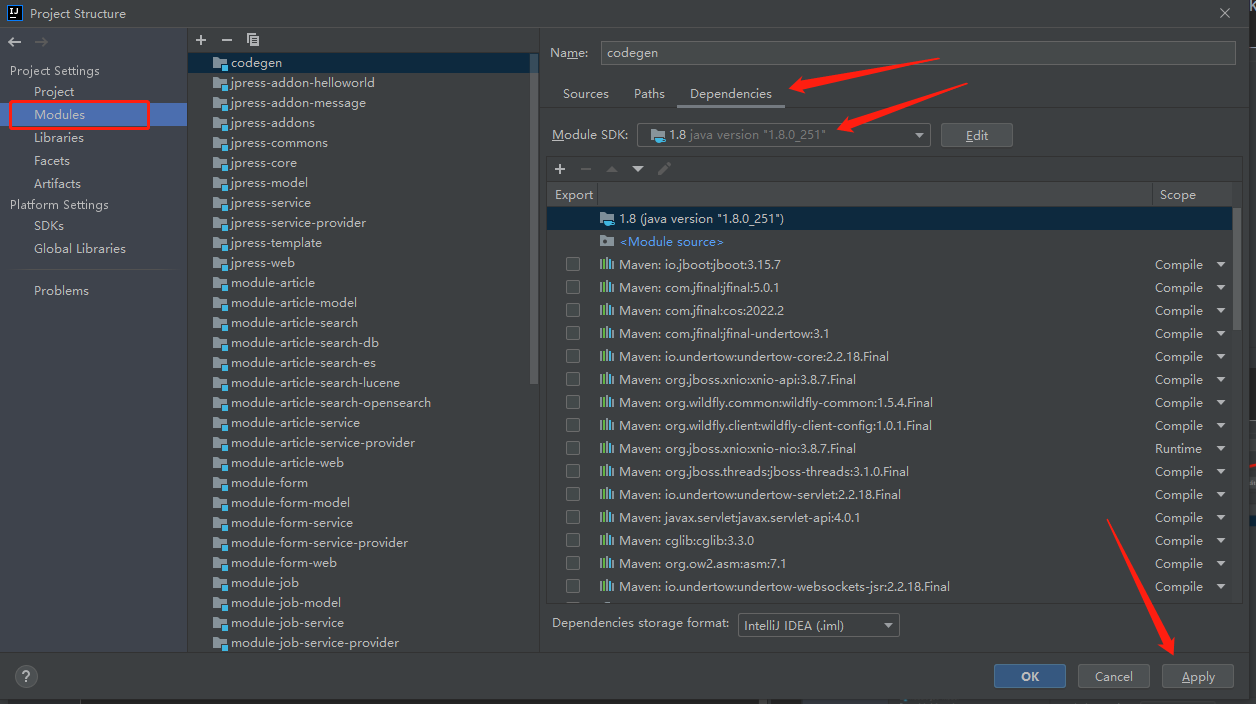Click the IntelliJ logo in title bar
This screenshot has width=1256, height=704.
pos(14,13)
